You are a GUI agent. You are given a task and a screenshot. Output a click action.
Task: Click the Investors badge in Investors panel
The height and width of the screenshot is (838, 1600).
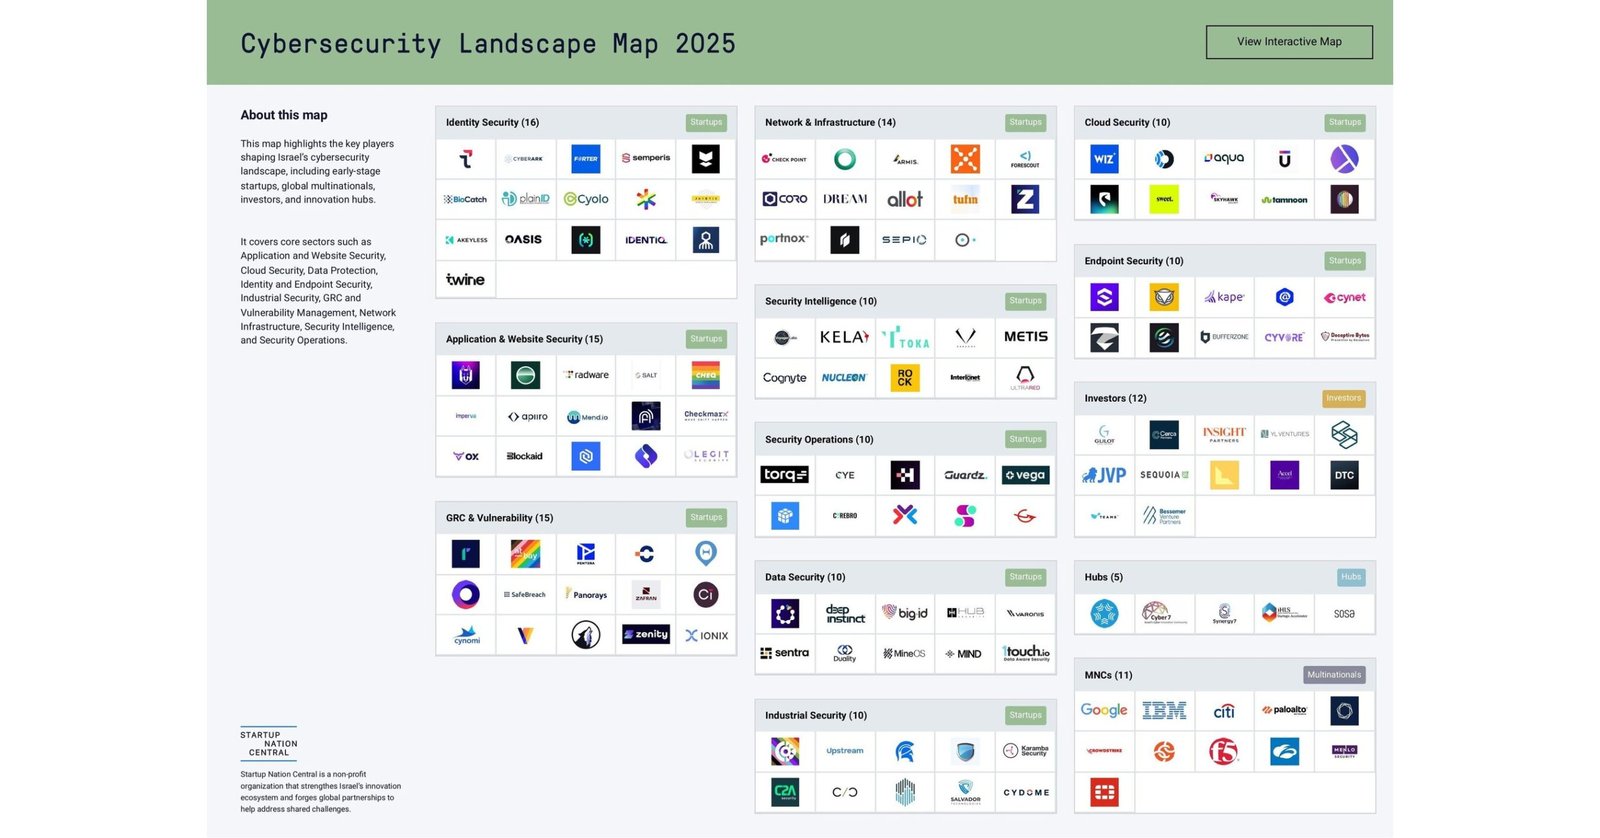[1343, 398]
